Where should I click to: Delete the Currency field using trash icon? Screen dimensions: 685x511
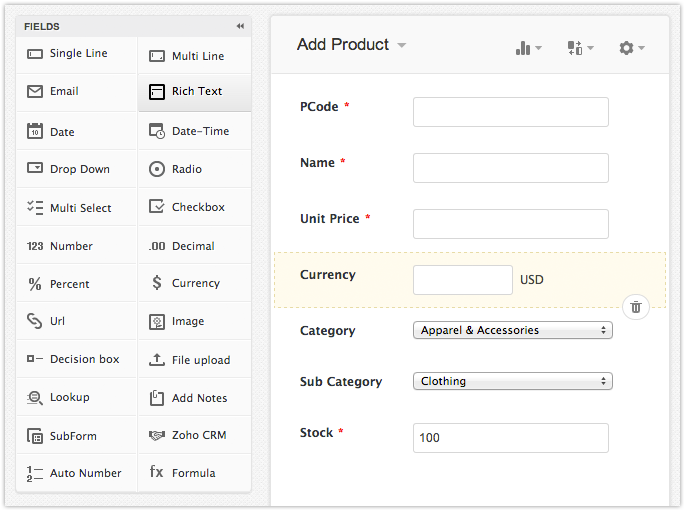(x=637, y=306)
